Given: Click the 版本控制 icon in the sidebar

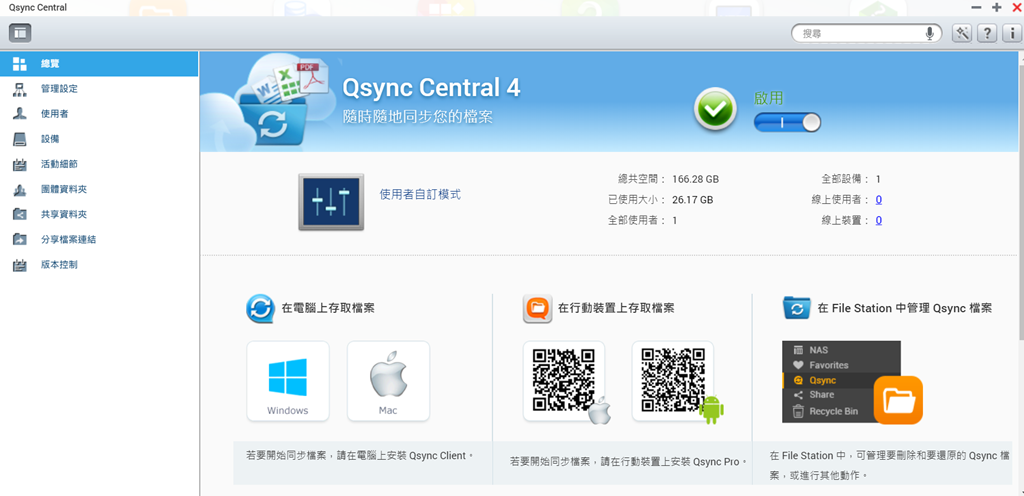Looking at the screenshot, I should click(x=20, y=265).
